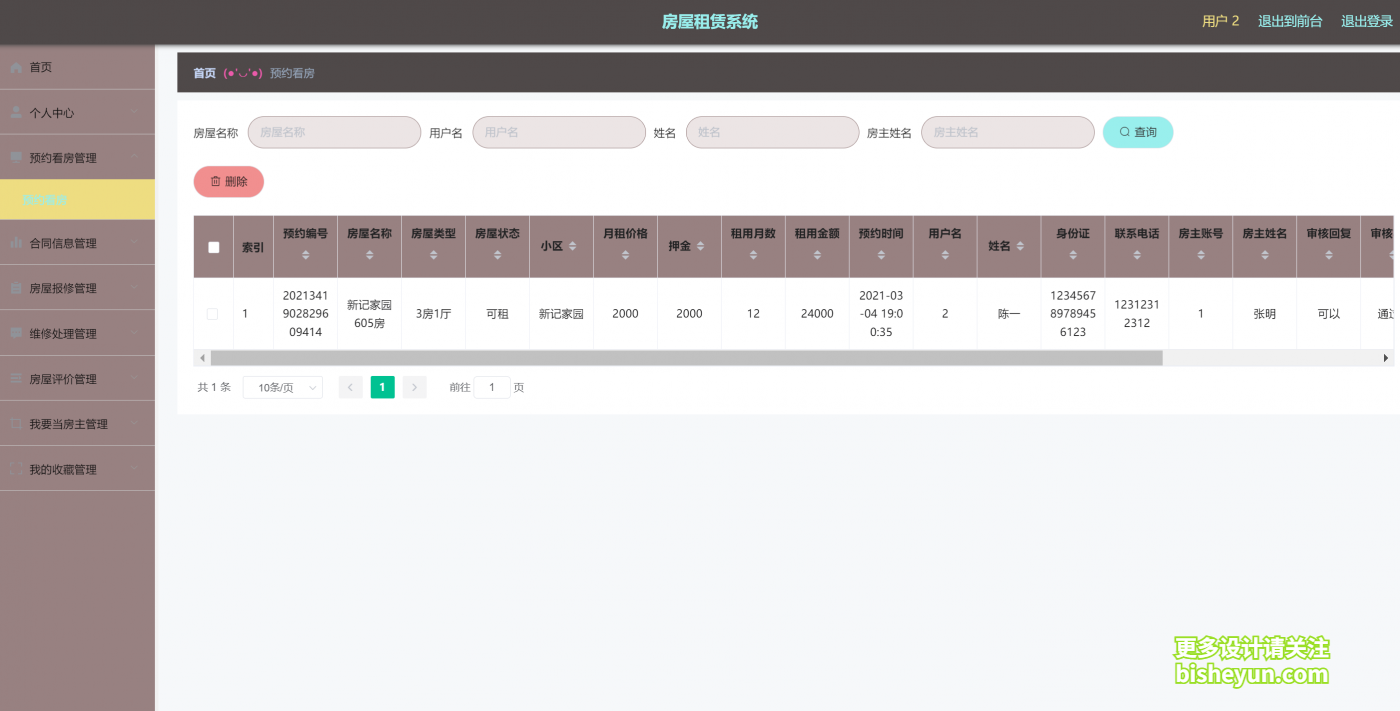Open the 10条/页 page size dropdown
This screenshot has height=711, width=1400.
coord(283,387)
